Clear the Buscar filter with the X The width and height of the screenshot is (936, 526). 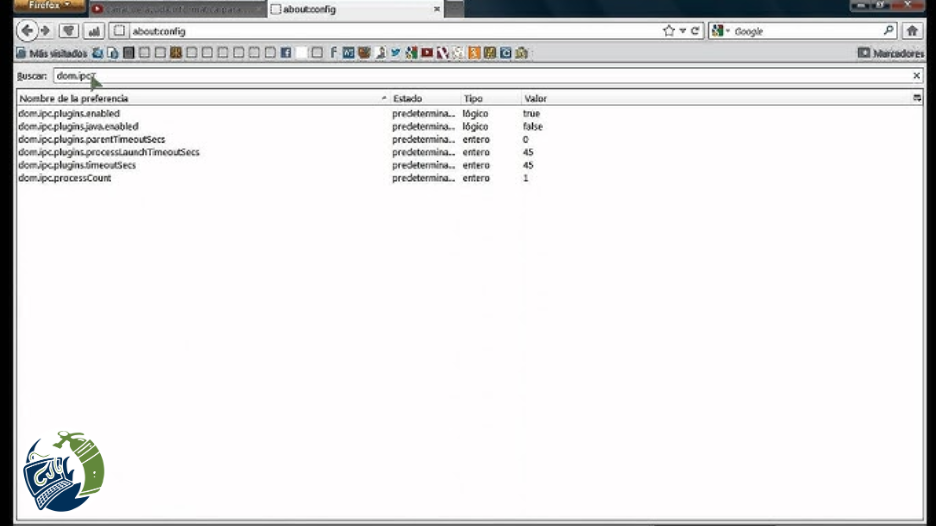[916, 76]
